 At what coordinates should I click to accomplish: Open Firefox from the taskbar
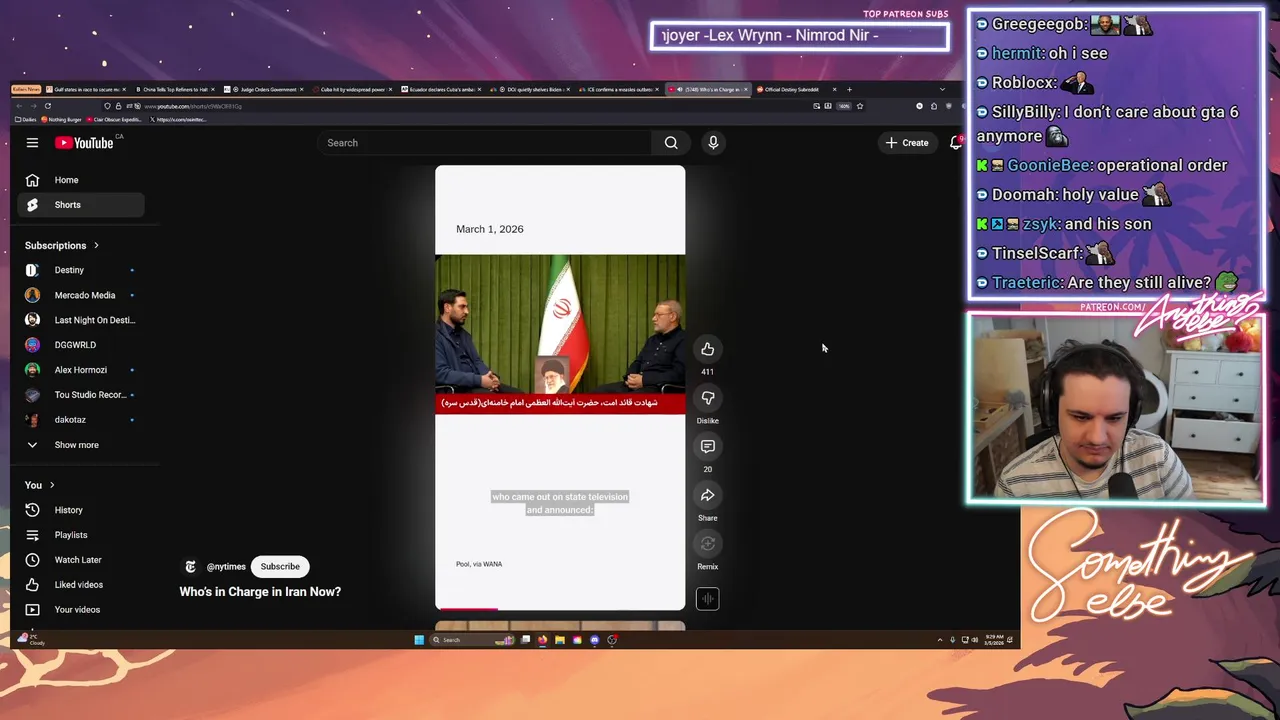tap(542, 640)
